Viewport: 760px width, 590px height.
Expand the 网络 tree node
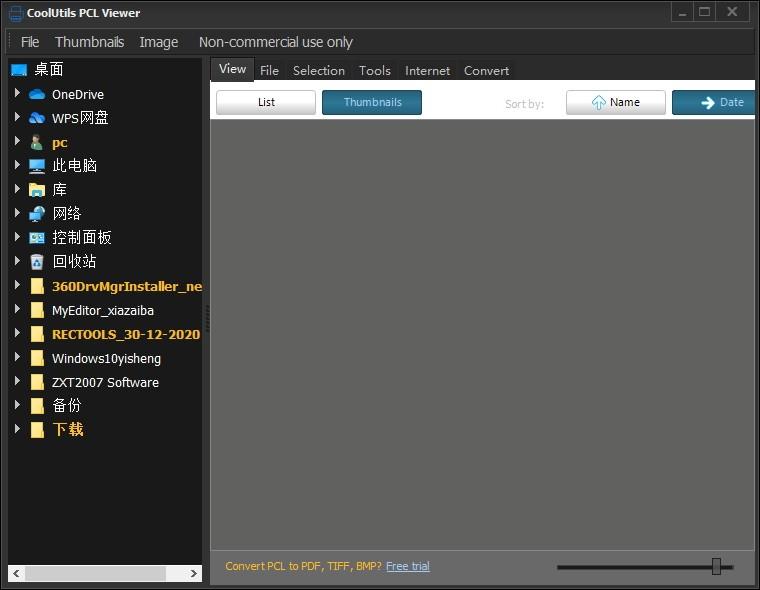pos(17,212)
